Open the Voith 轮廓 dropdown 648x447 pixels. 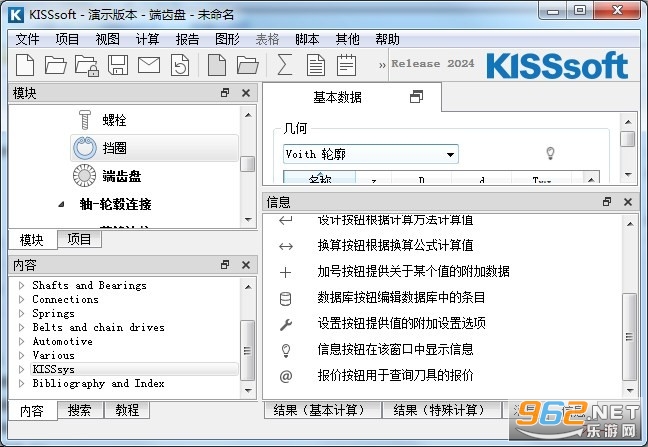click(x=450, y=155)
